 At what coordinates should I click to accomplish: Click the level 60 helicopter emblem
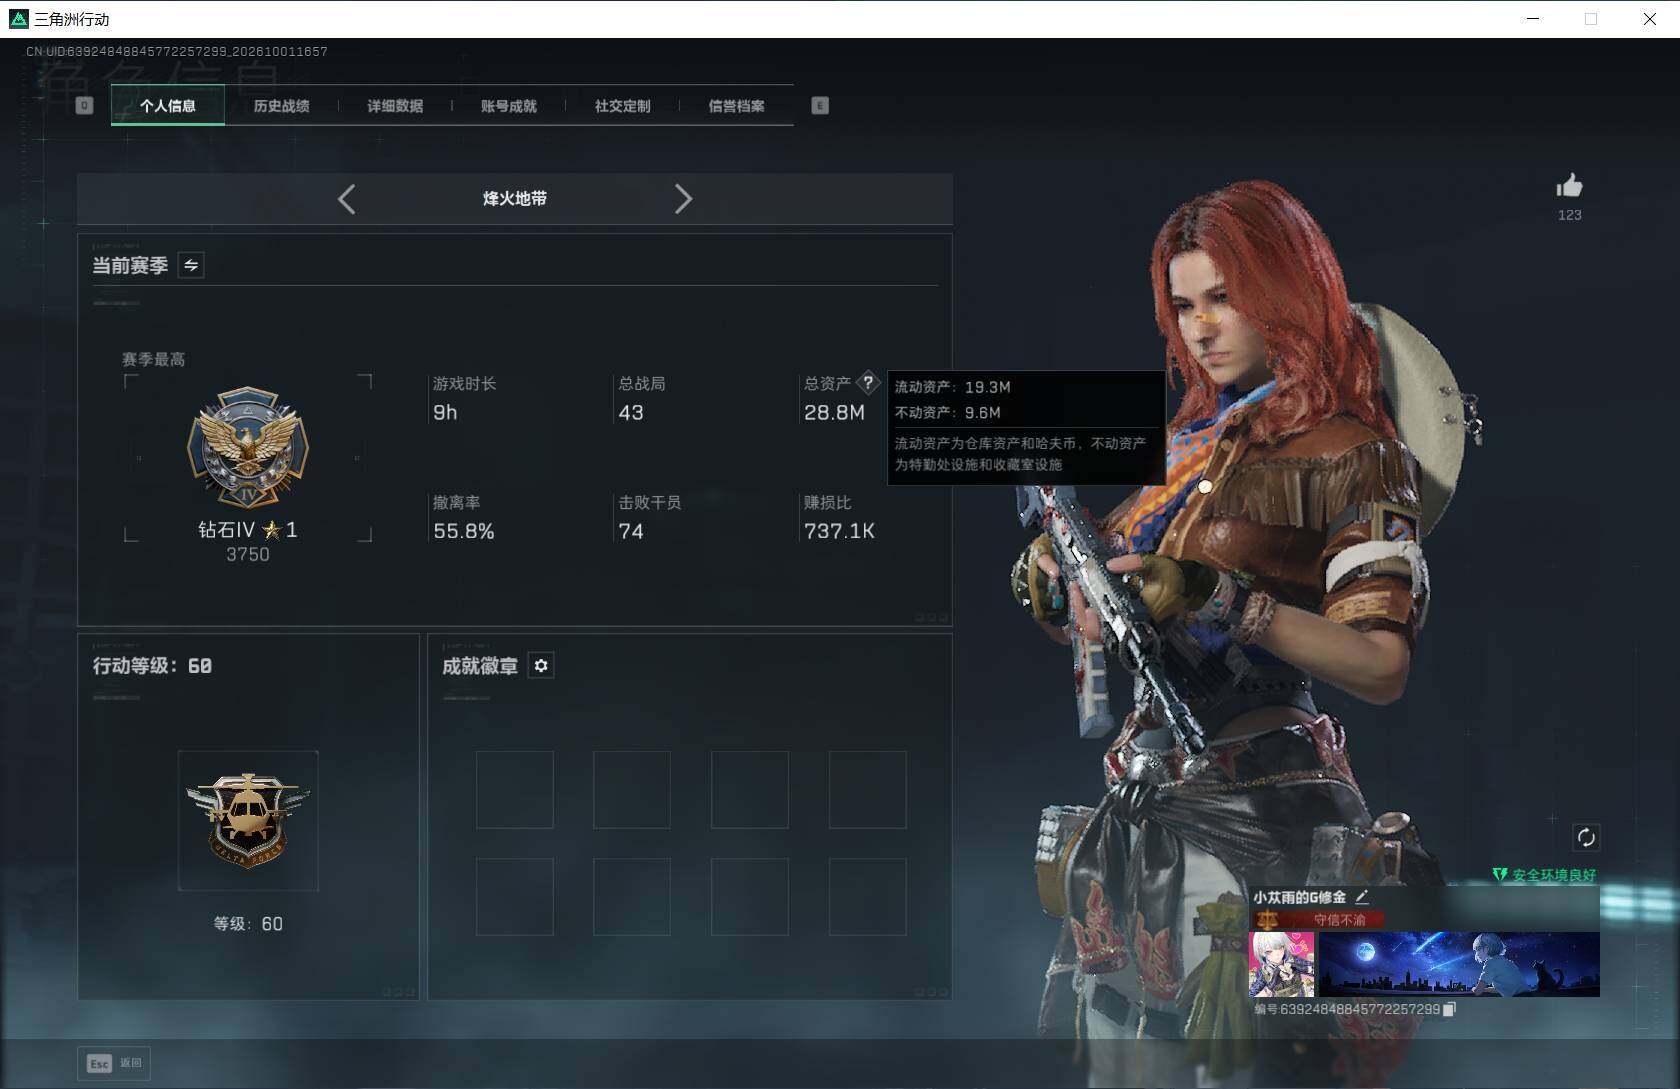[248, 821]
